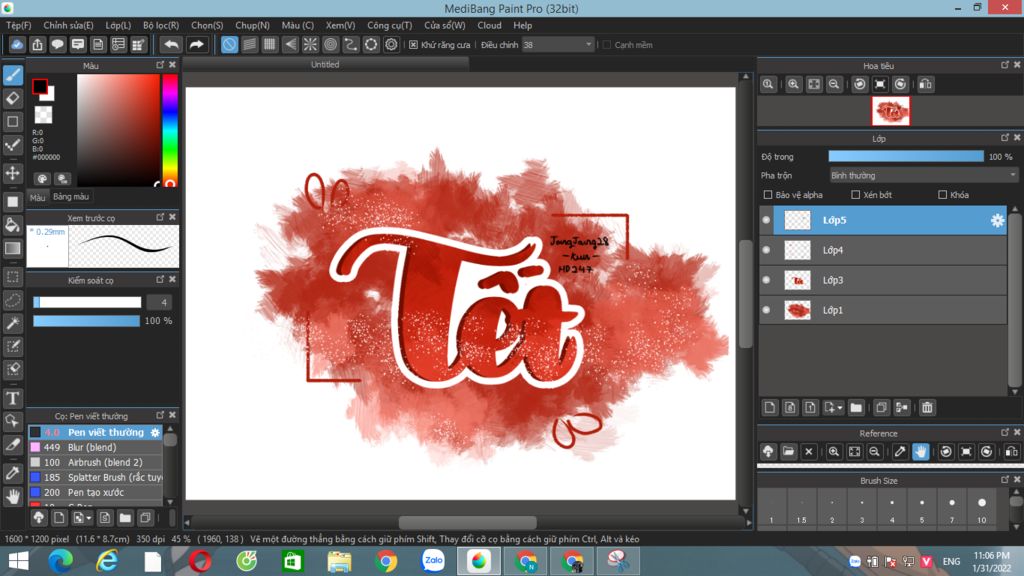Image resolution: width=1024 pixels, height=576 pixels.
Task: Select the Pen tạo xước brush
Action: pyautogui.click(x=95, y=492)
